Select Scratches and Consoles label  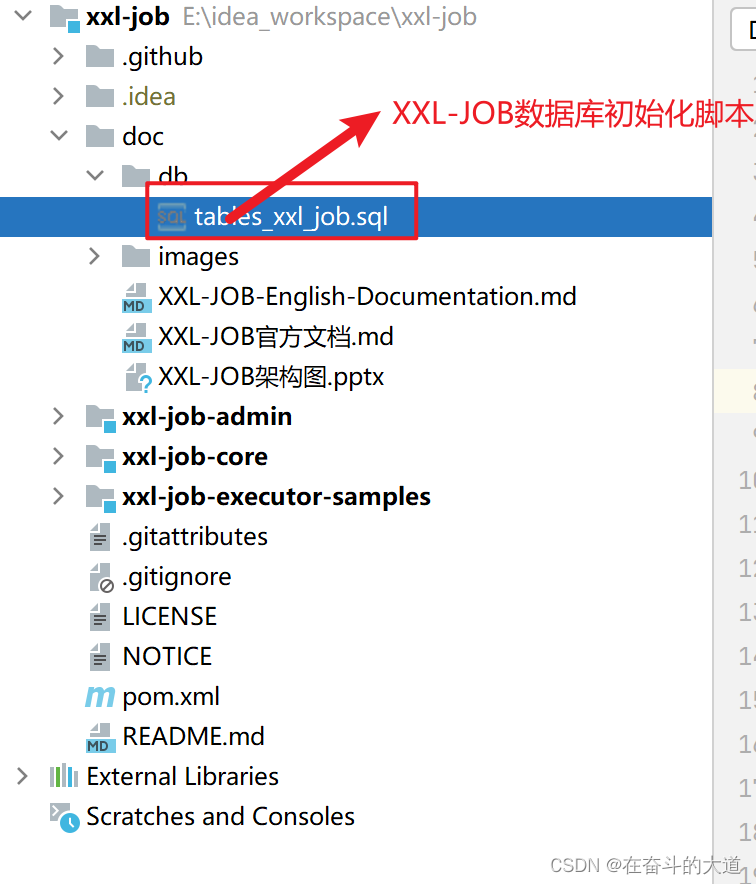coord(220,817)
